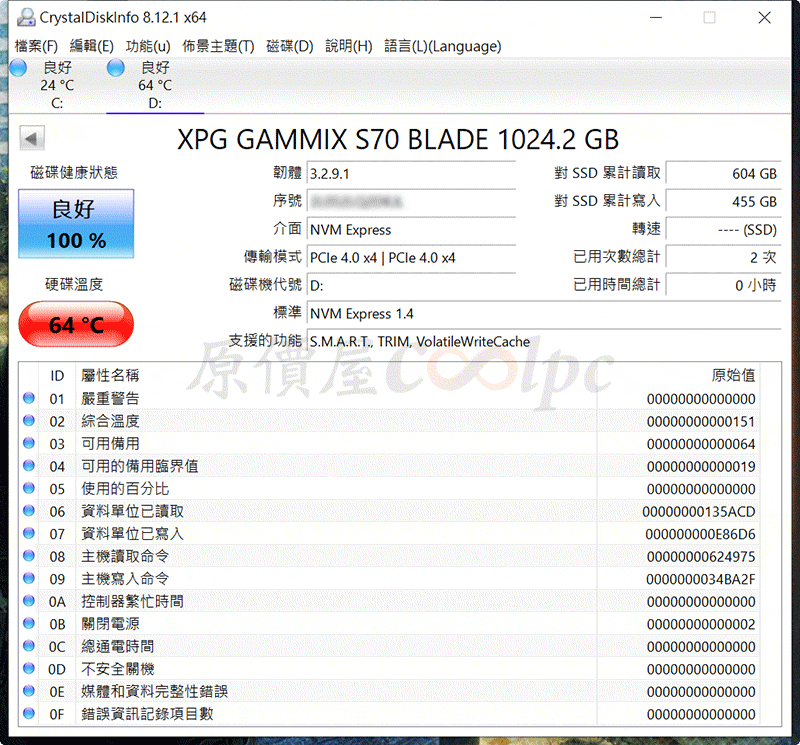Viewport: 800px width, 745px height.
Task: Click raw value 0000000135ACD
Action: click(698, 511)
